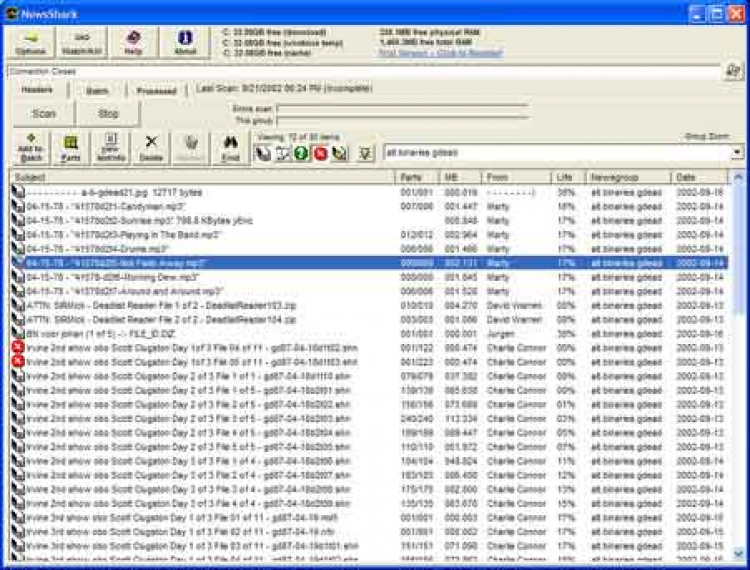This screenshot has height=570, width=750.
Task: Click the file icon of the Sunrise.mp3 row
Action: pos(18,221)
